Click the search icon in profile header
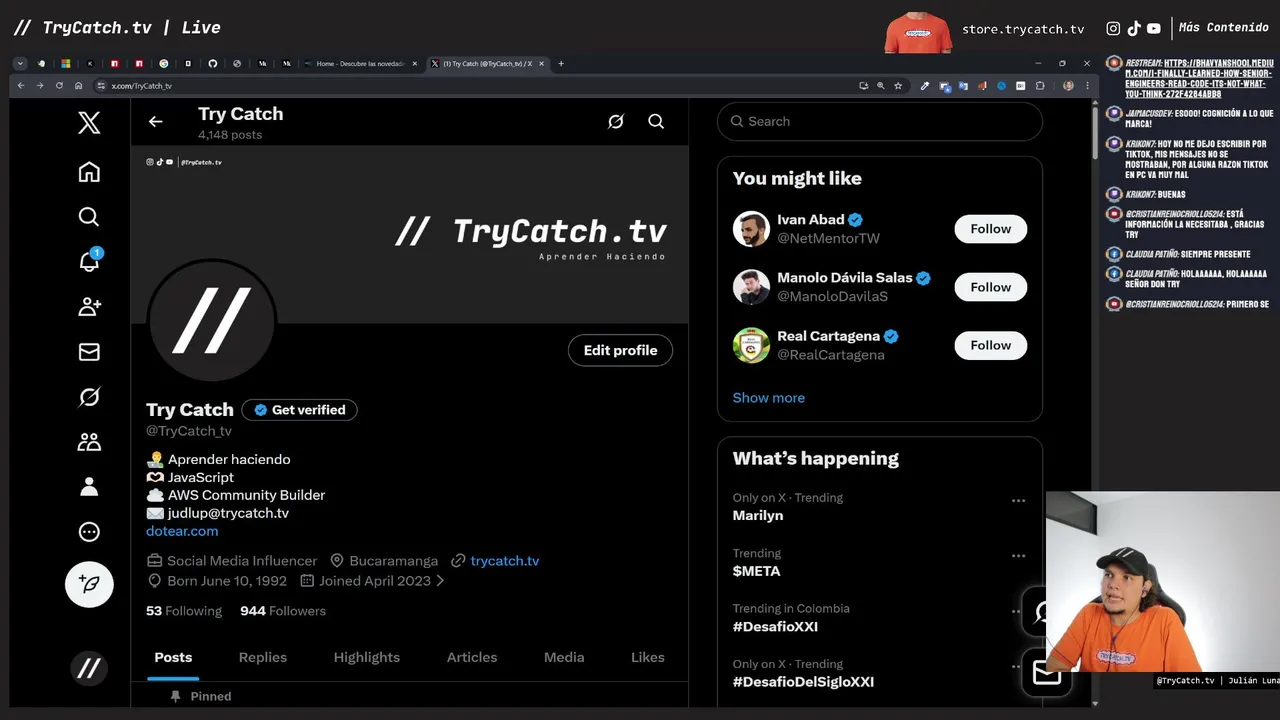 [x=656, y=121]
